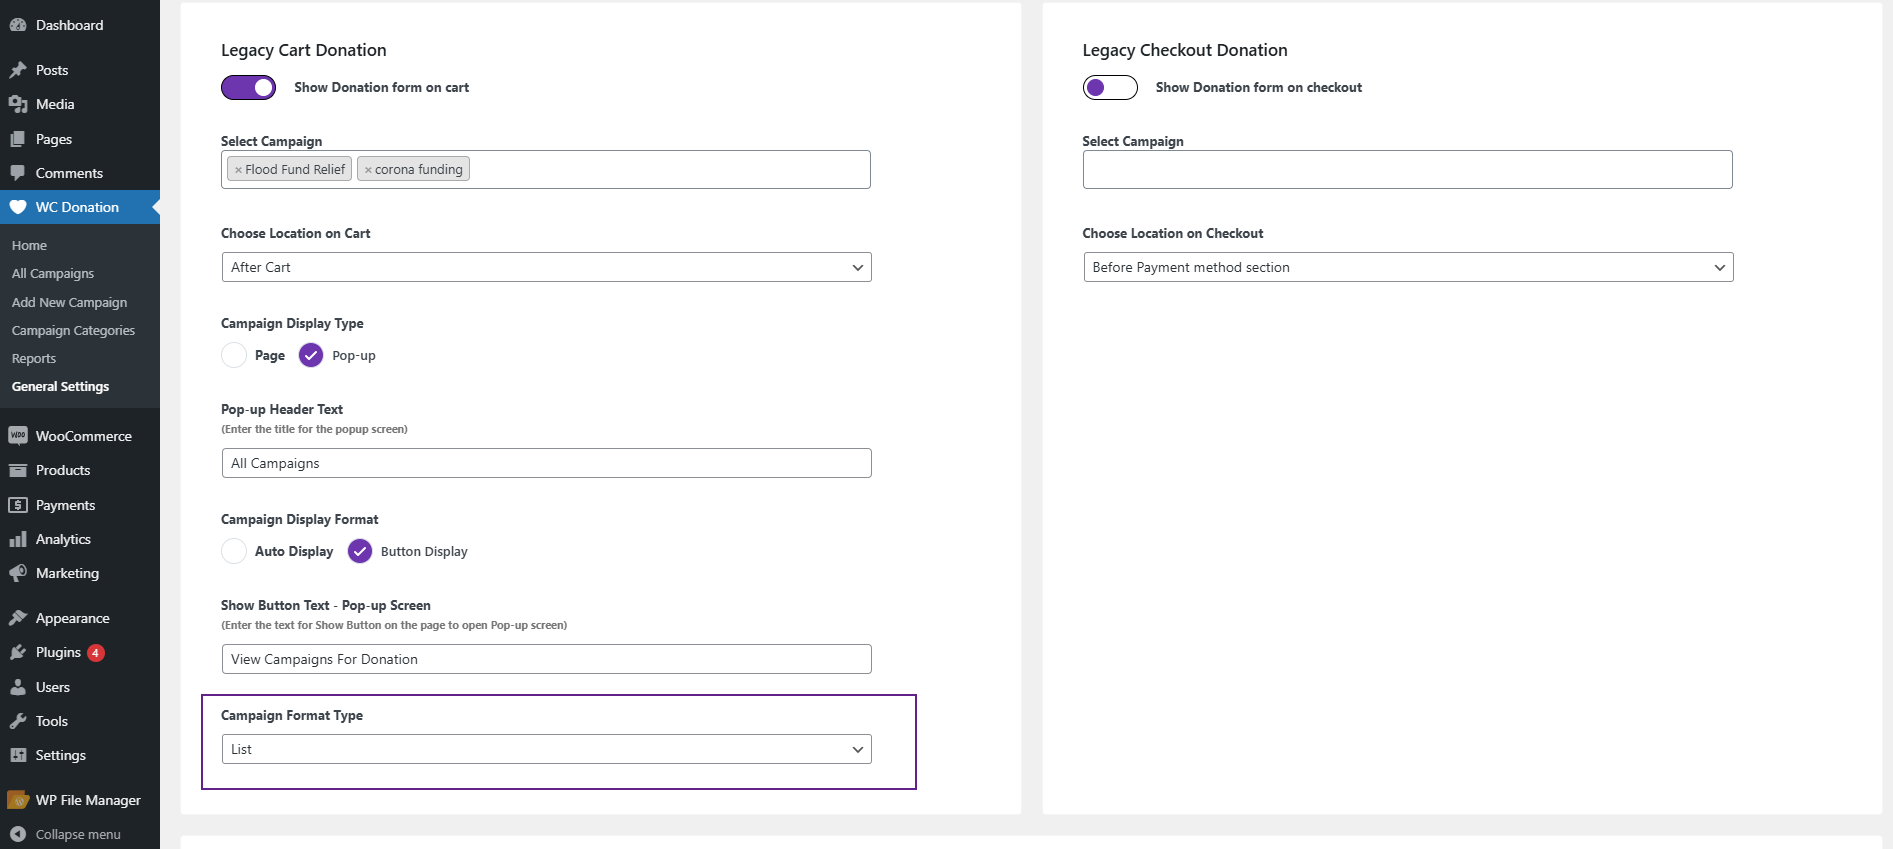The height and width of the screenshot is (849, 1893).
Task: Open the Choose Location on Checkout dropdown
Action: click(1408, 267)
